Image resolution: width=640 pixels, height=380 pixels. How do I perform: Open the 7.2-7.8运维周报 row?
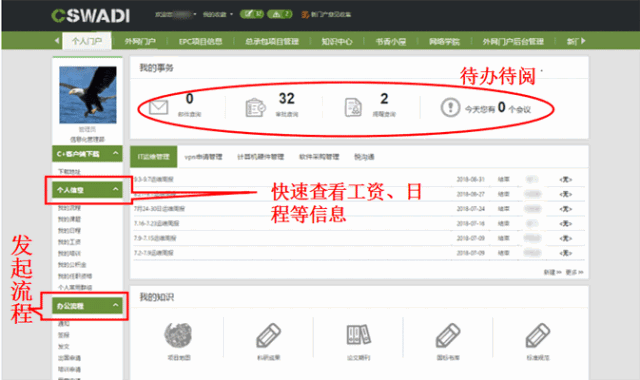coord(359,253)
